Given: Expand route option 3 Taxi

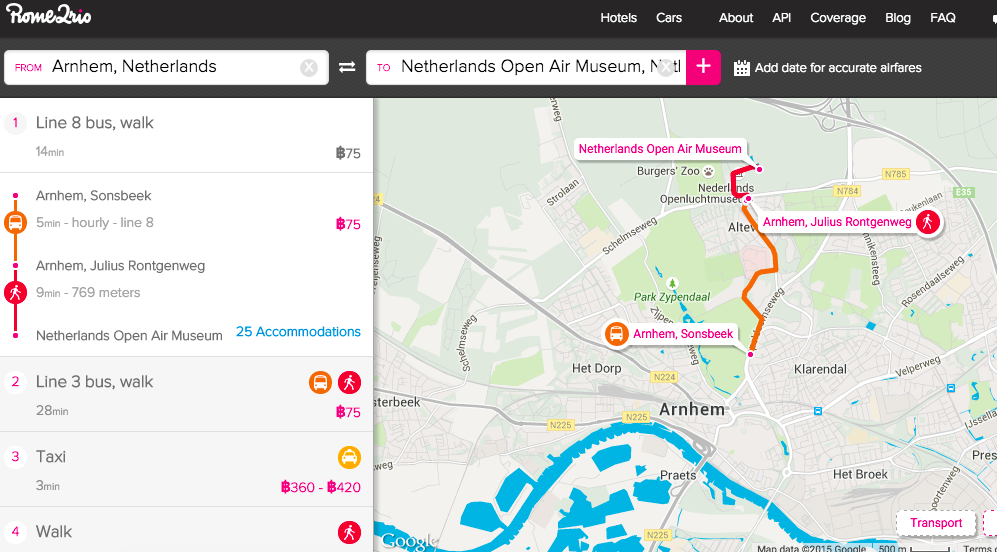Looking at the screenshot, I should [186, 469].
